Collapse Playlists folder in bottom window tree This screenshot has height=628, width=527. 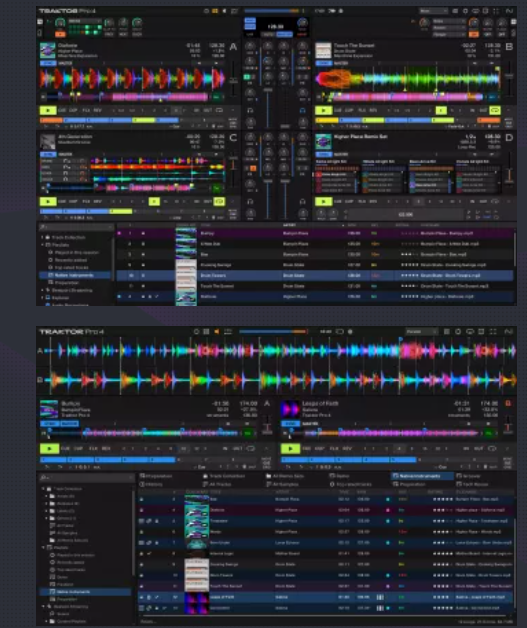44,547
